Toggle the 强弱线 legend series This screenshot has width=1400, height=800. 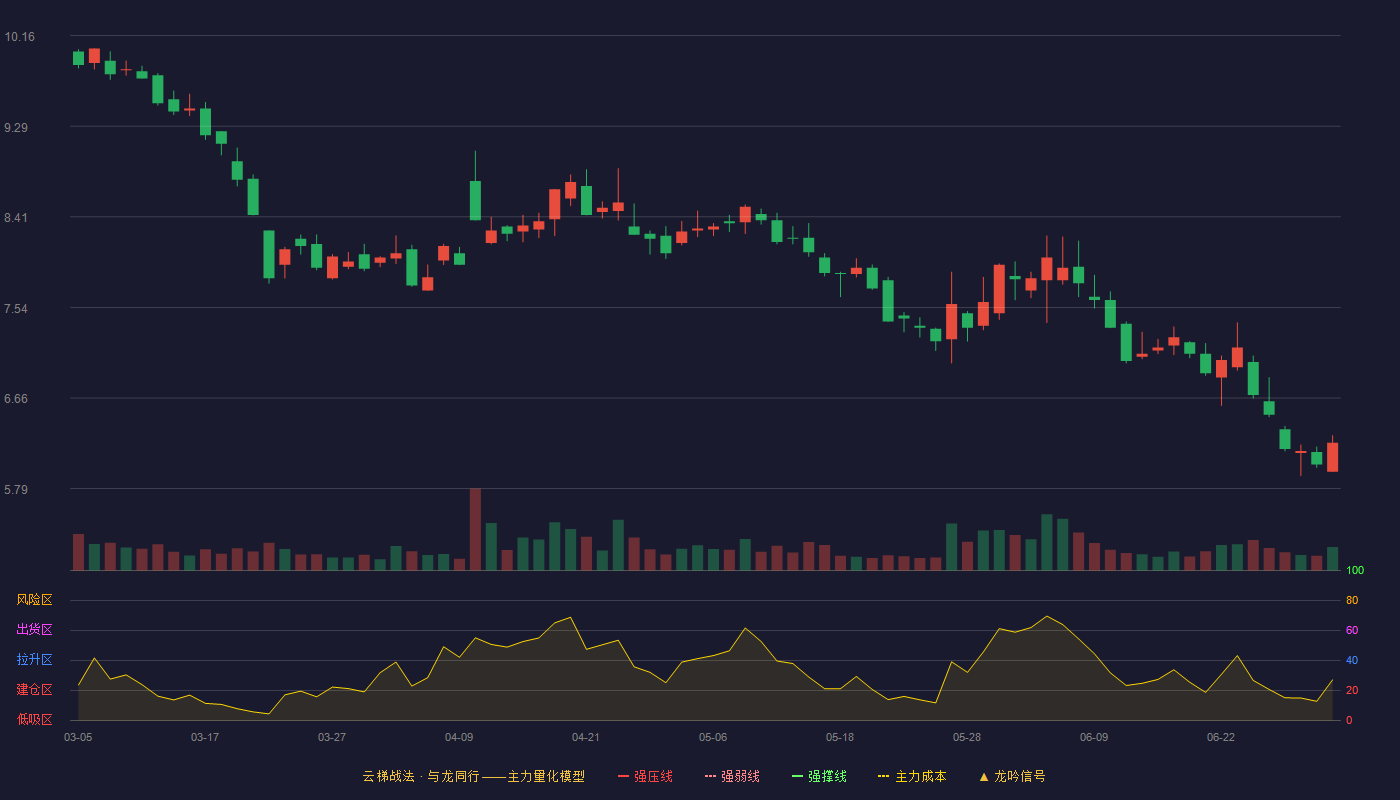(732, 776)
